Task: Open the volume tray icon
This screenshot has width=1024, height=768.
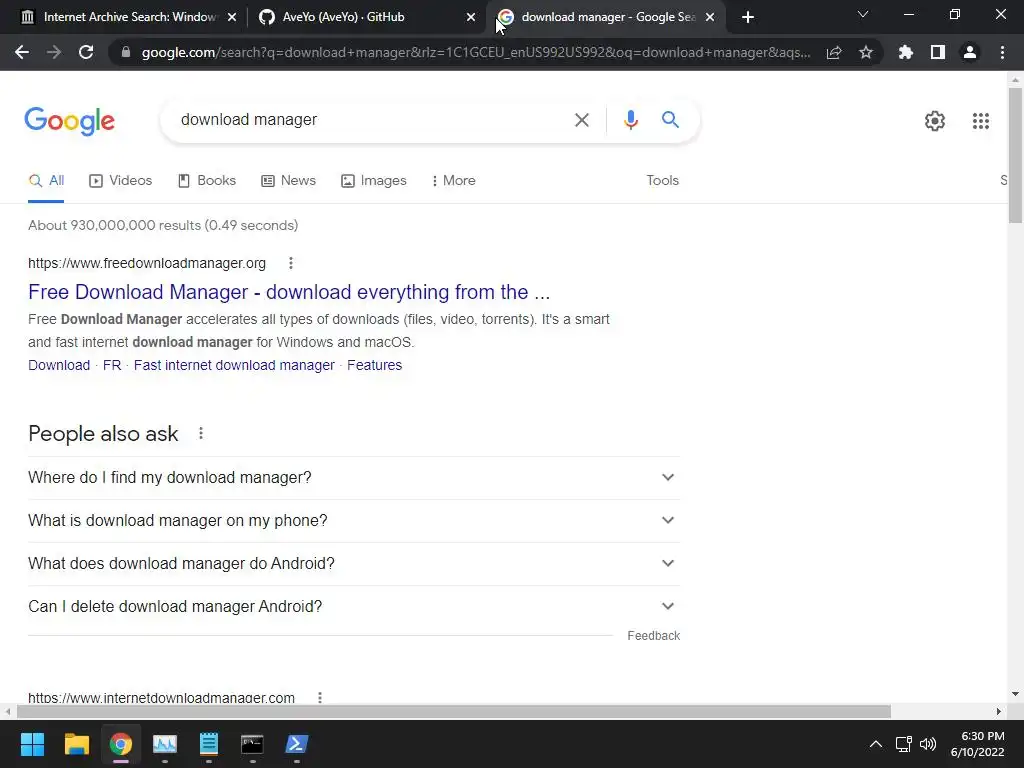Action: pyautogui.click(x=927, y=744)
